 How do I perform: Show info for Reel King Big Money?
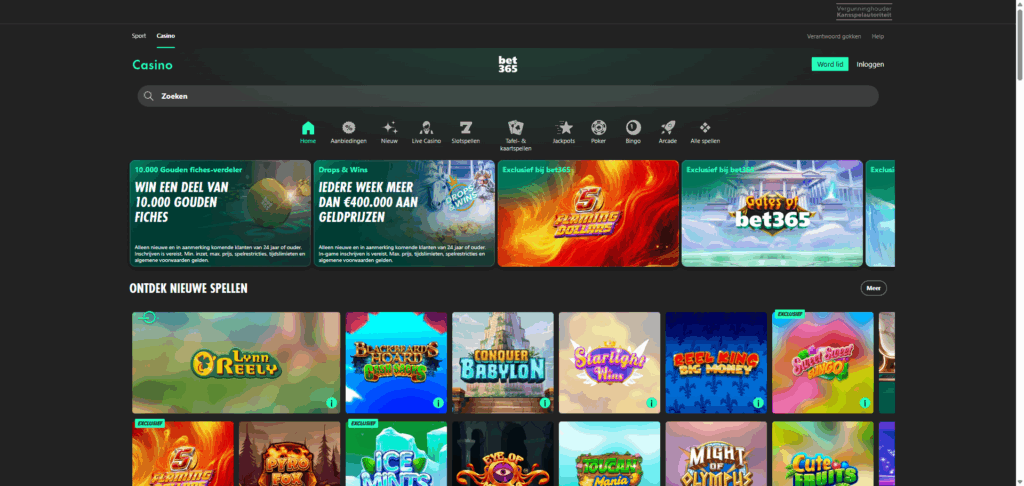coord(758,403)
